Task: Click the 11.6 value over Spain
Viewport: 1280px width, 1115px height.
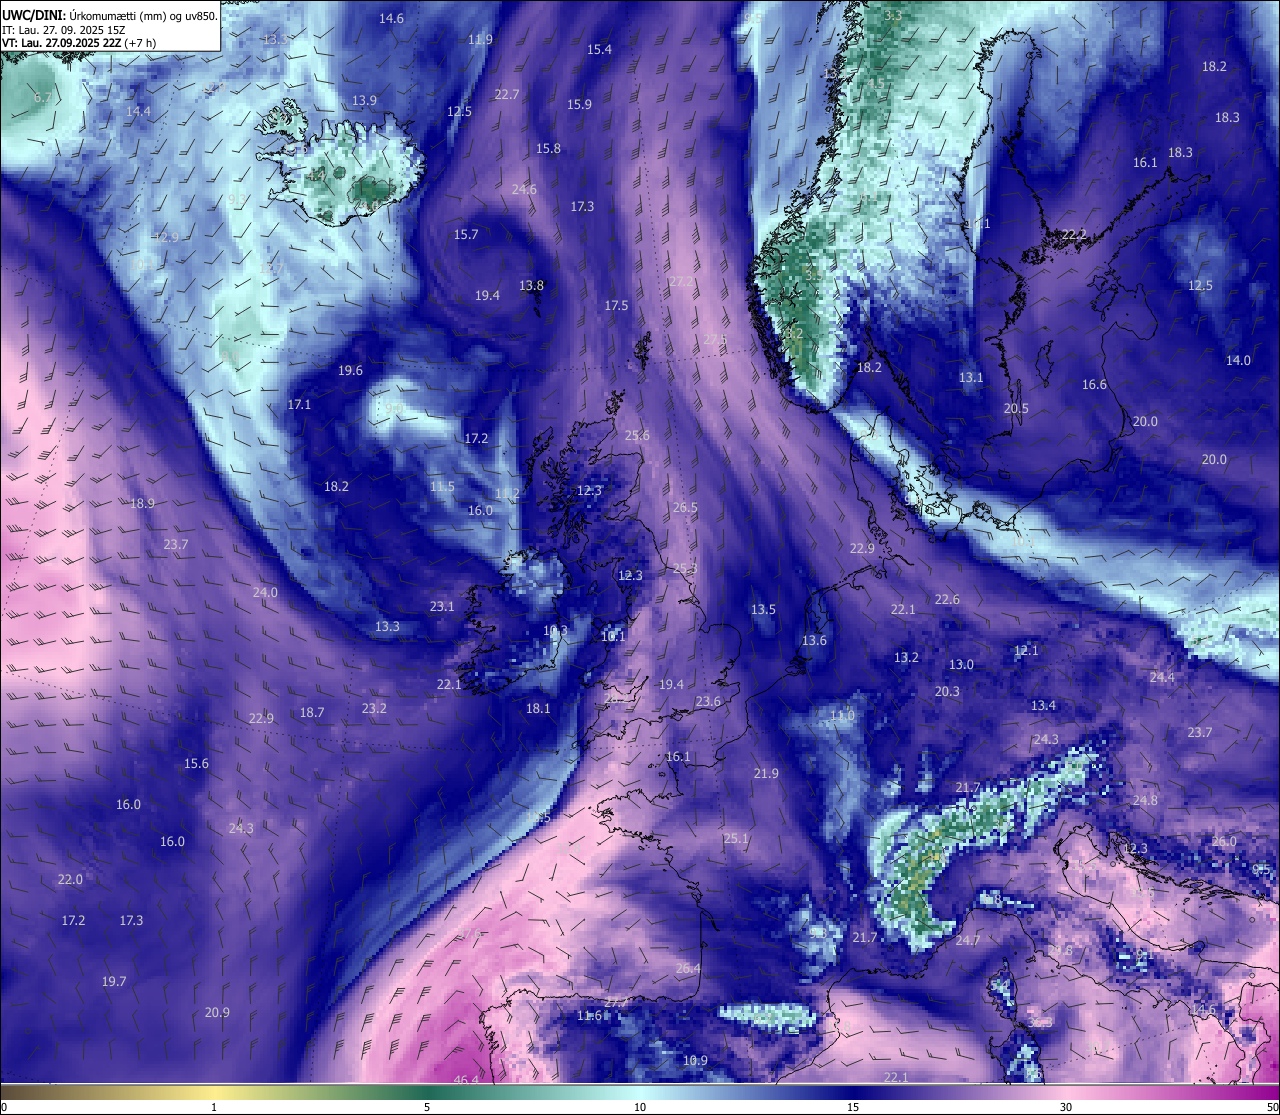Action: tap(589, 1016)
